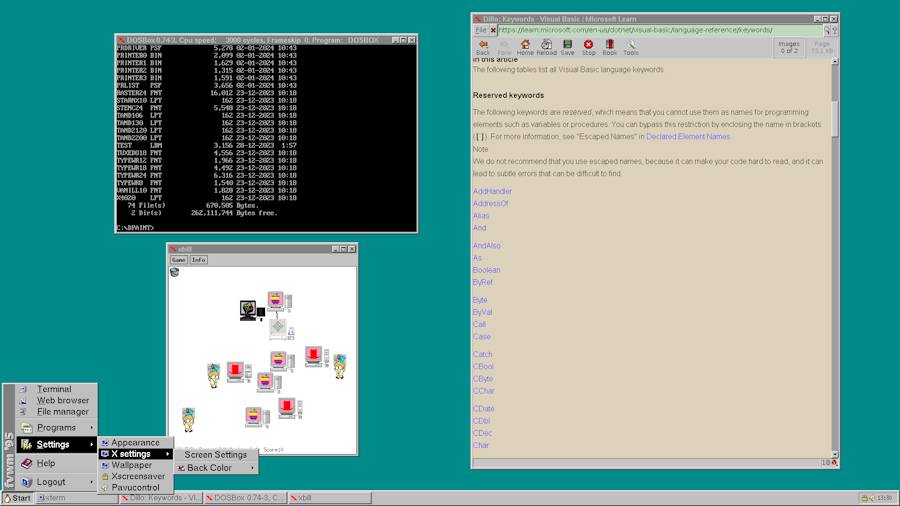Open Pavucontrol from Settings submenu
This screenshot has height=506, width=900.
(135, 488)
